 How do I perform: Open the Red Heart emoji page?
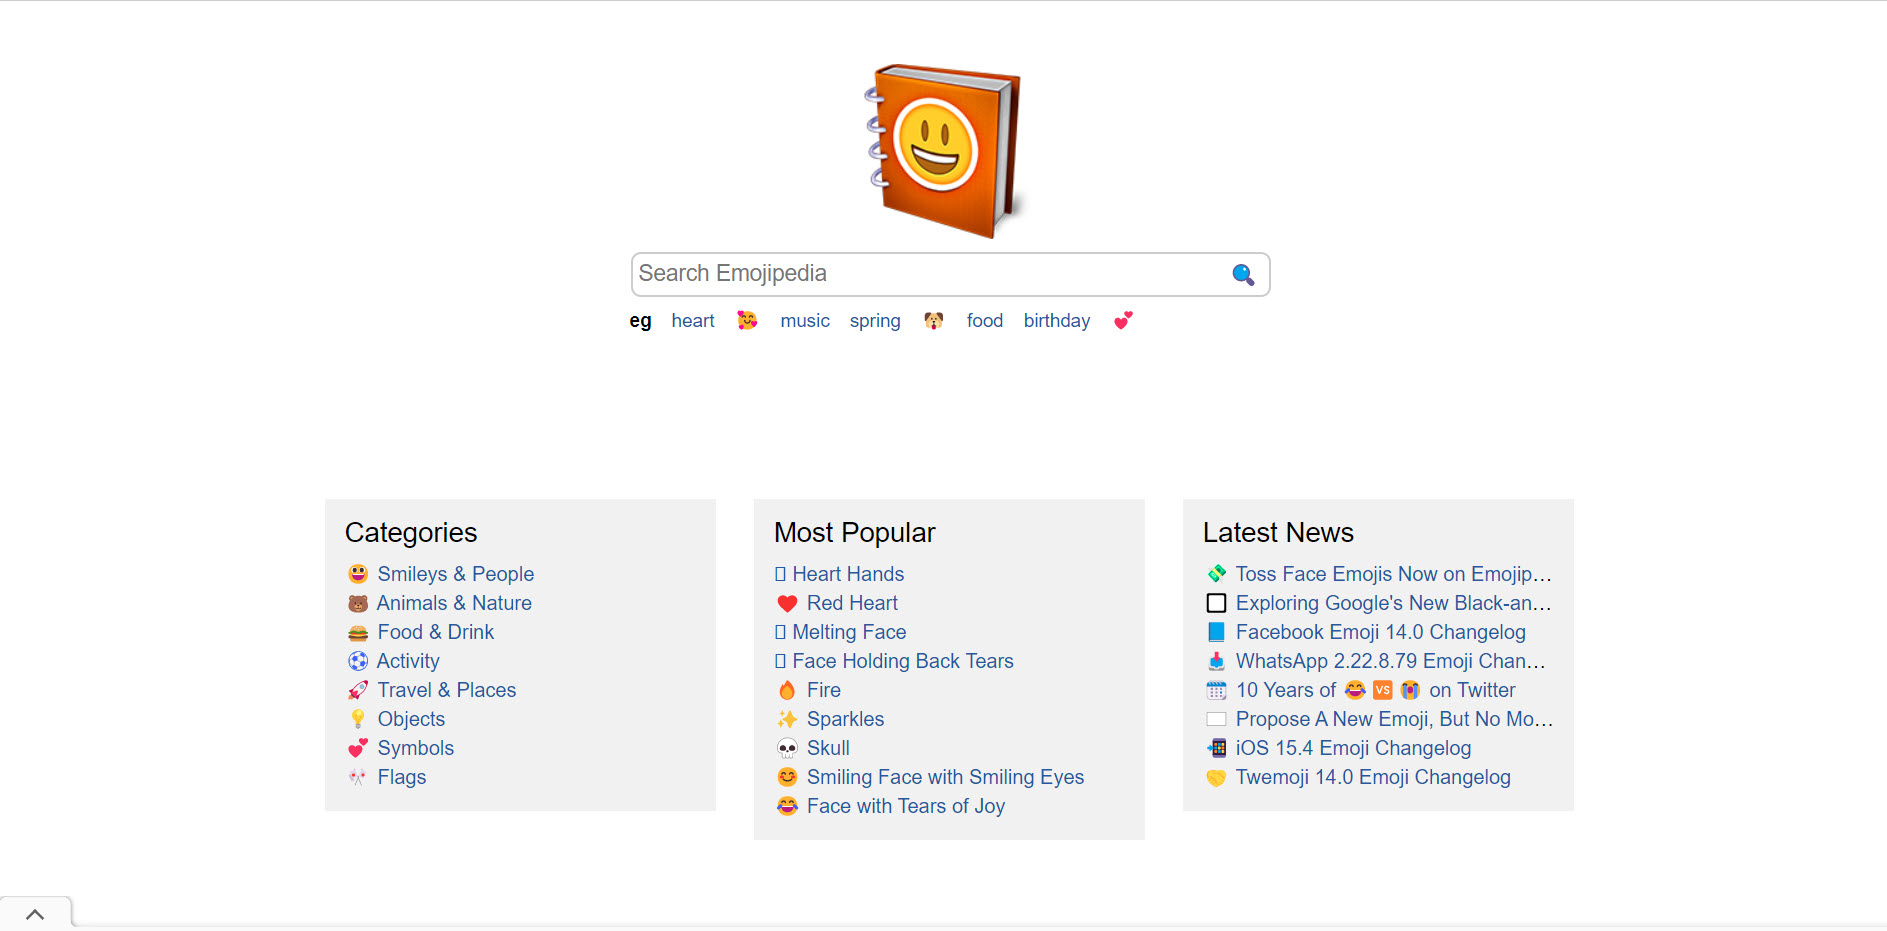pyautogui.click(x=852, y=603)
